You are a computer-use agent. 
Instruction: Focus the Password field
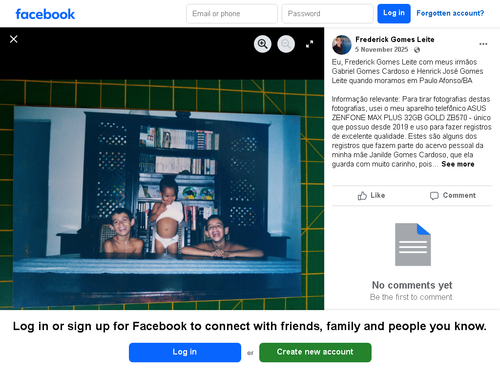[x=327, y=14]
